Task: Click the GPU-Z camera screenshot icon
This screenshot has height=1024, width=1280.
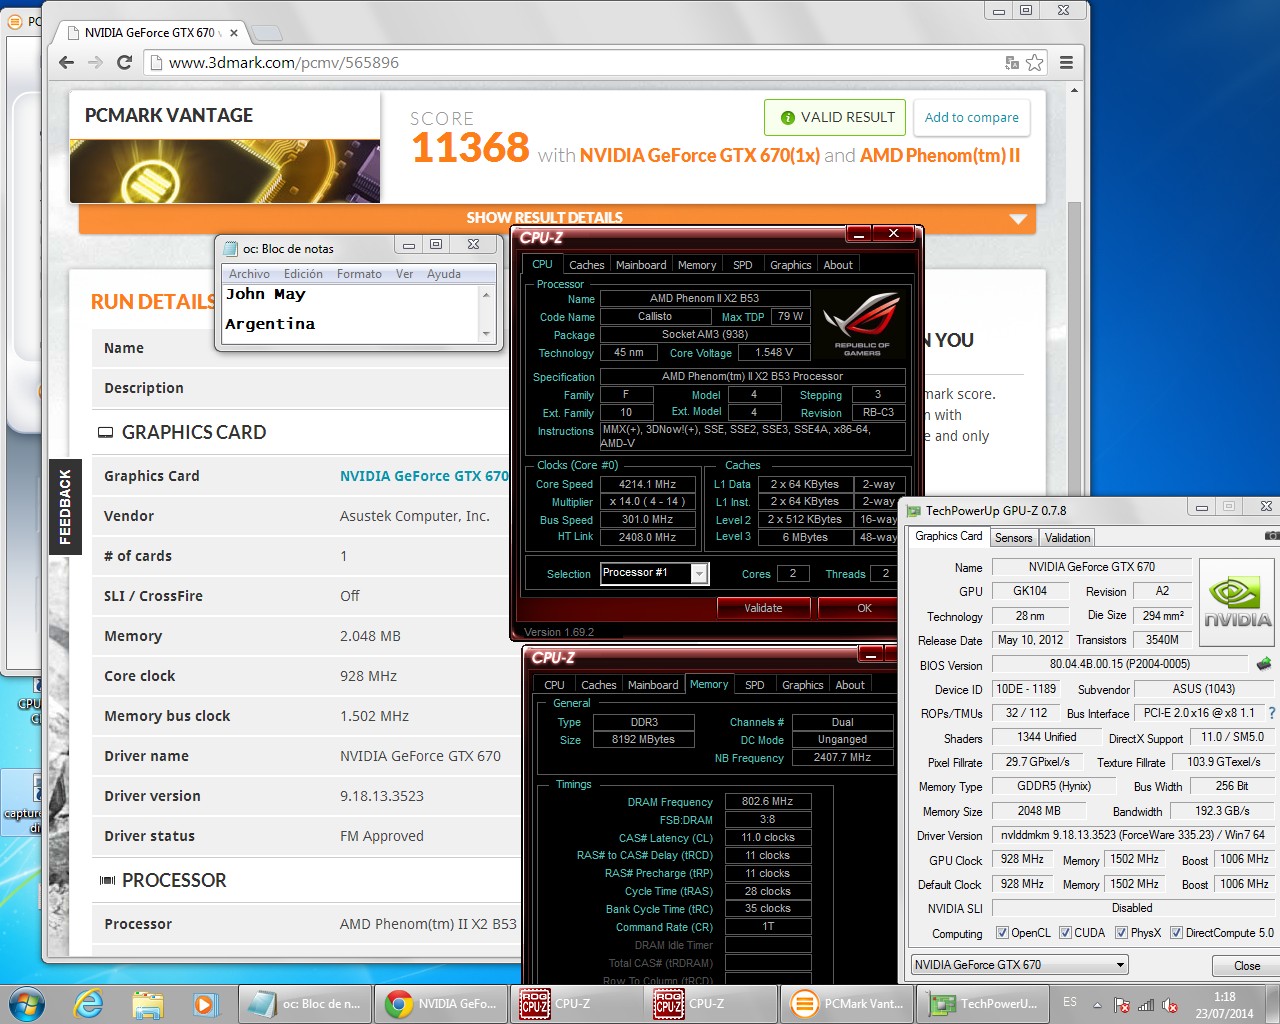Action: pyautogui.click(x=1272, y=537)
